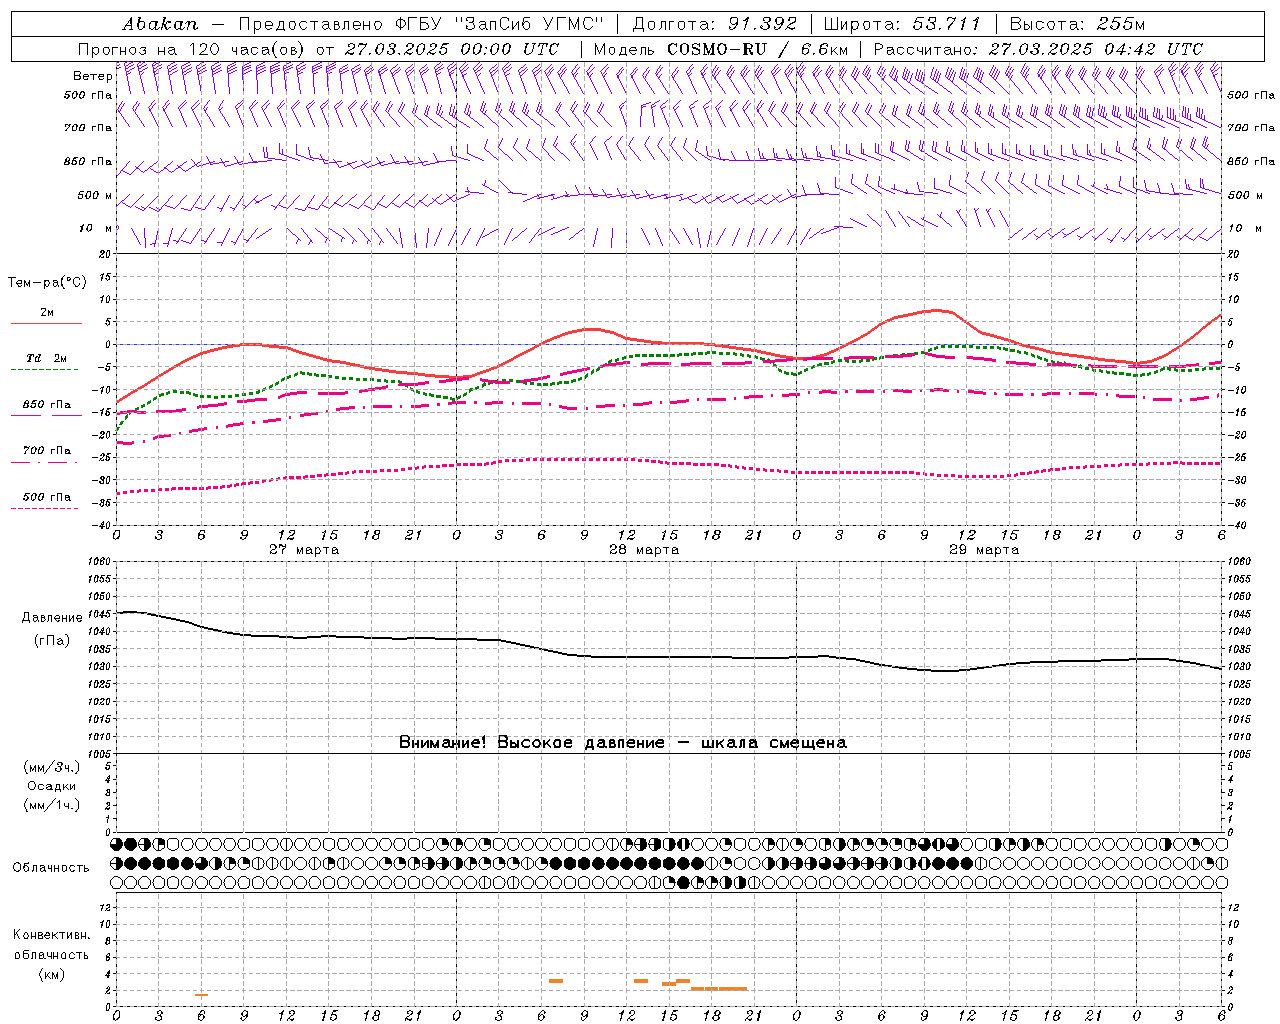Click the forecast start Прогноз на 120 часа(ов)

192,49
